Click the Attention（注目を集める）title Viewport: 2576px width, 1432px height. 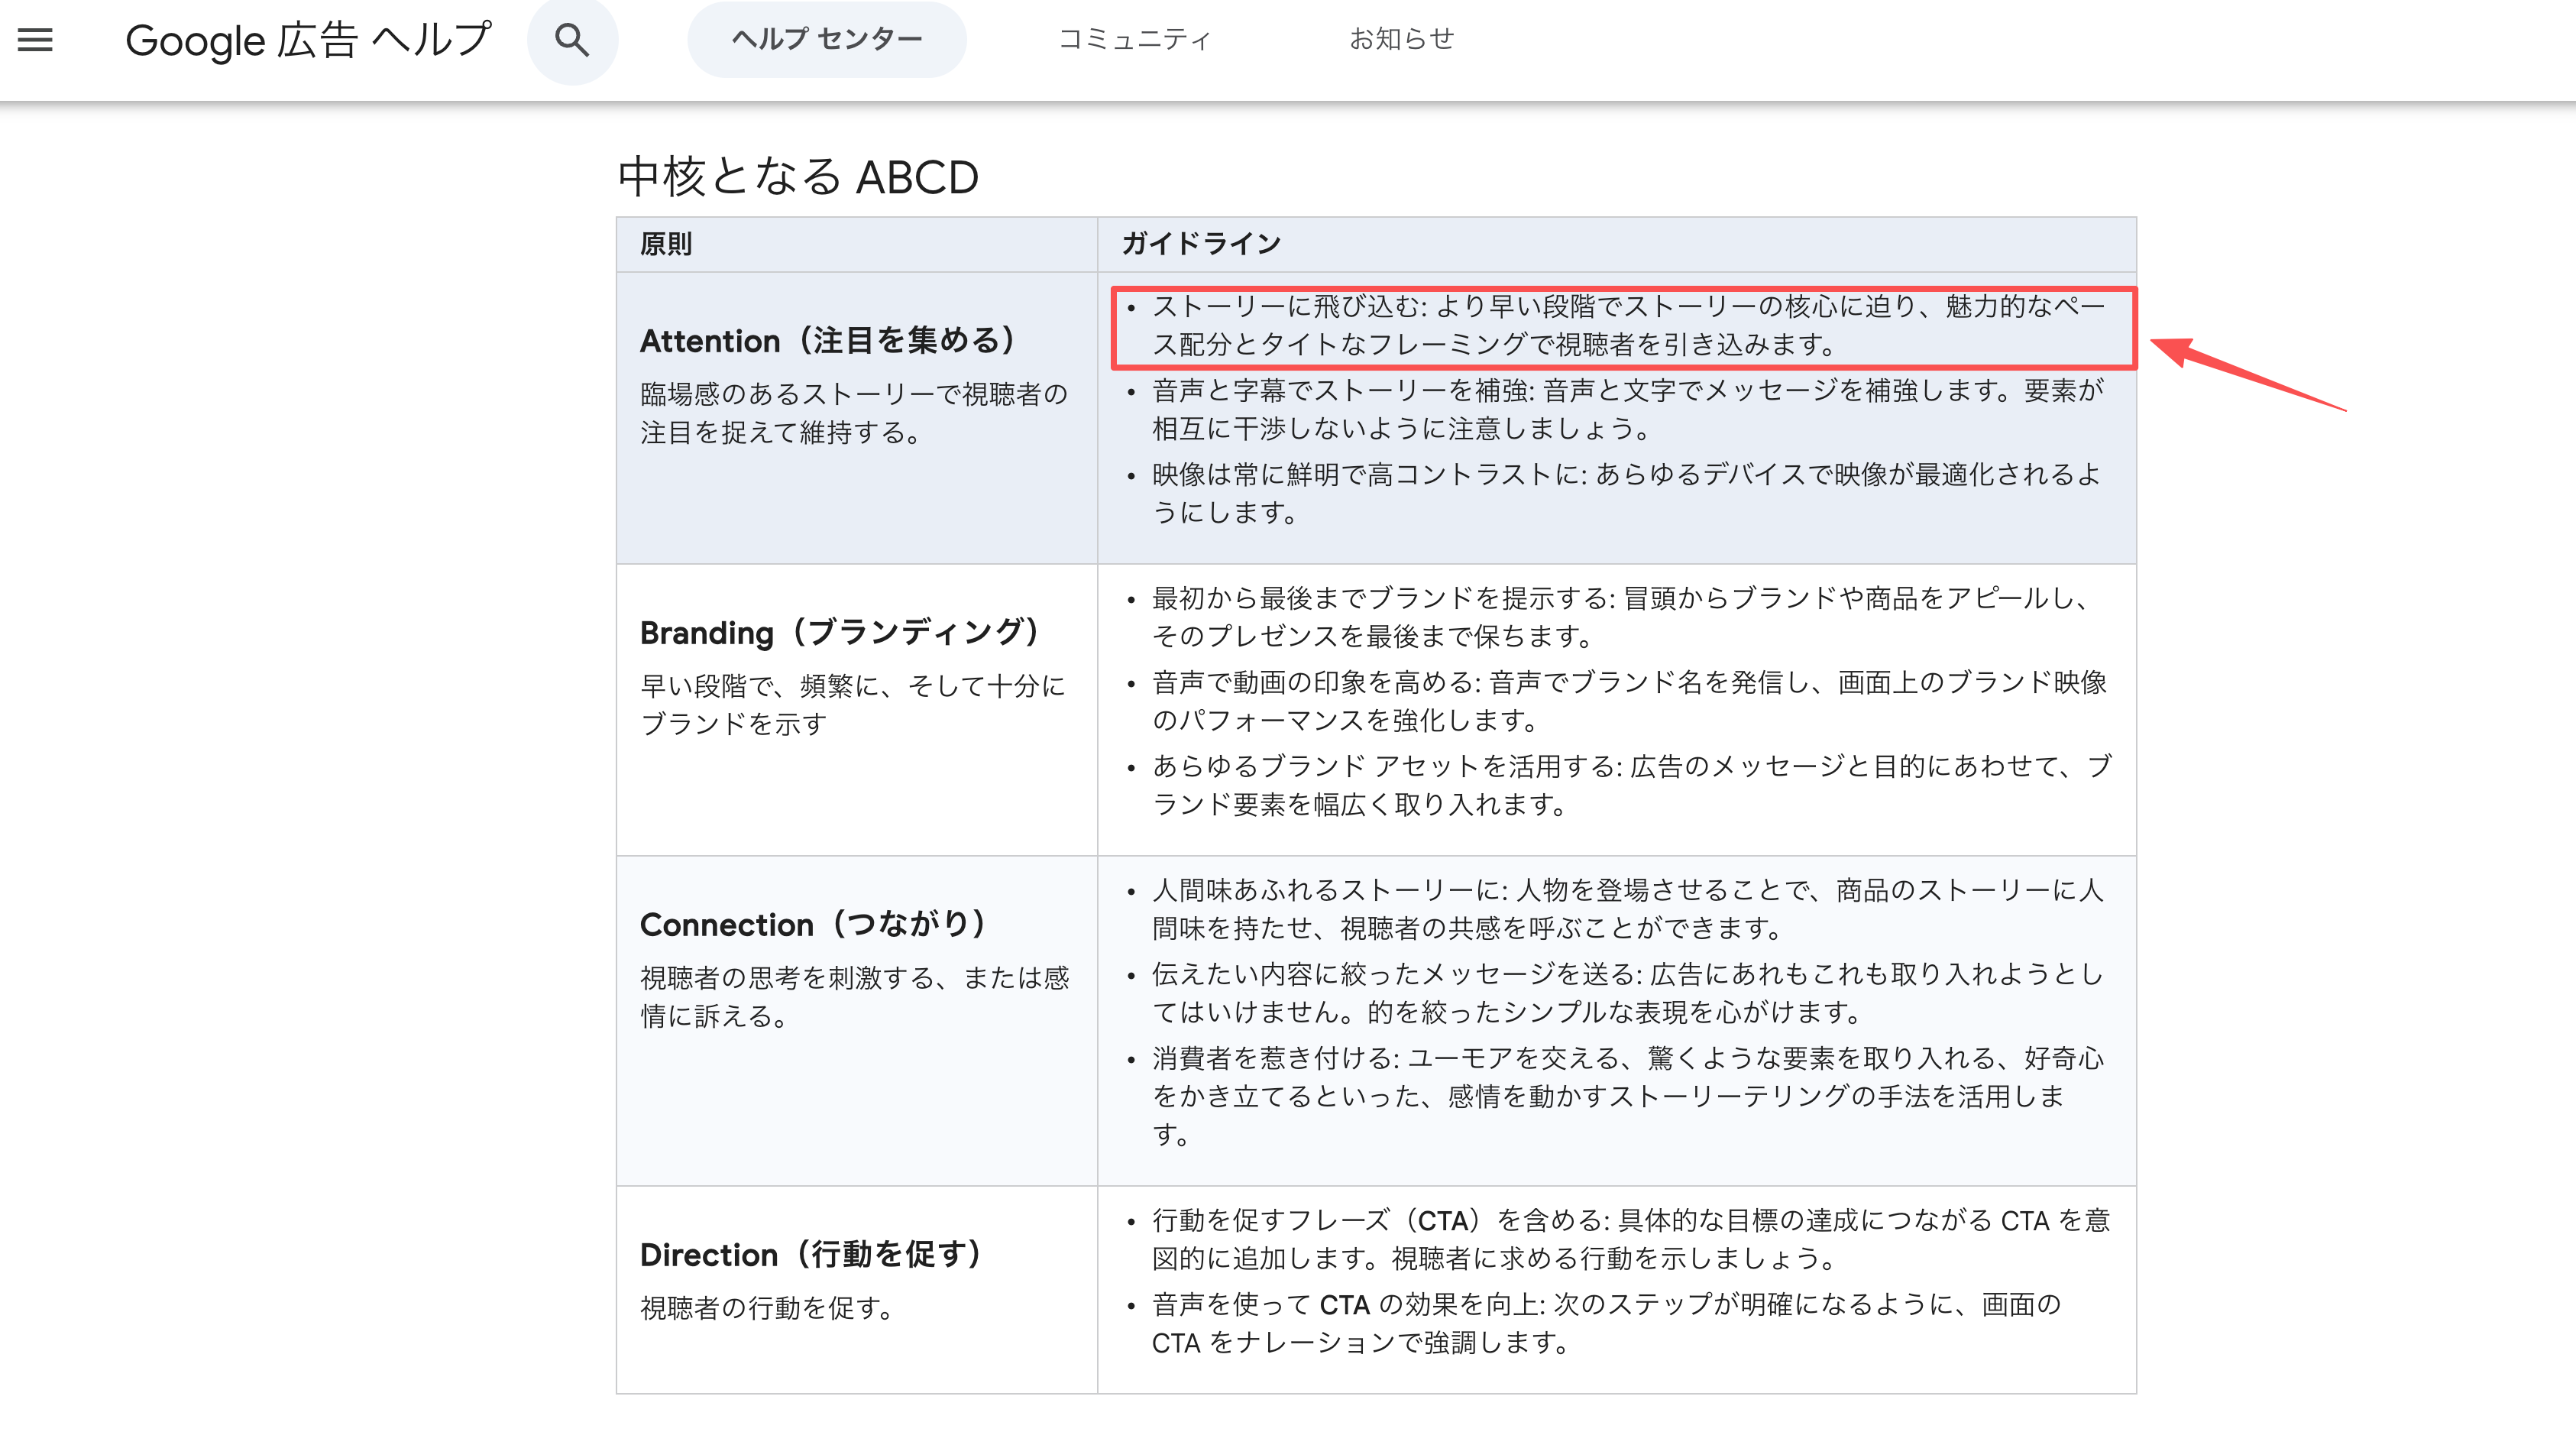(828, 341)
